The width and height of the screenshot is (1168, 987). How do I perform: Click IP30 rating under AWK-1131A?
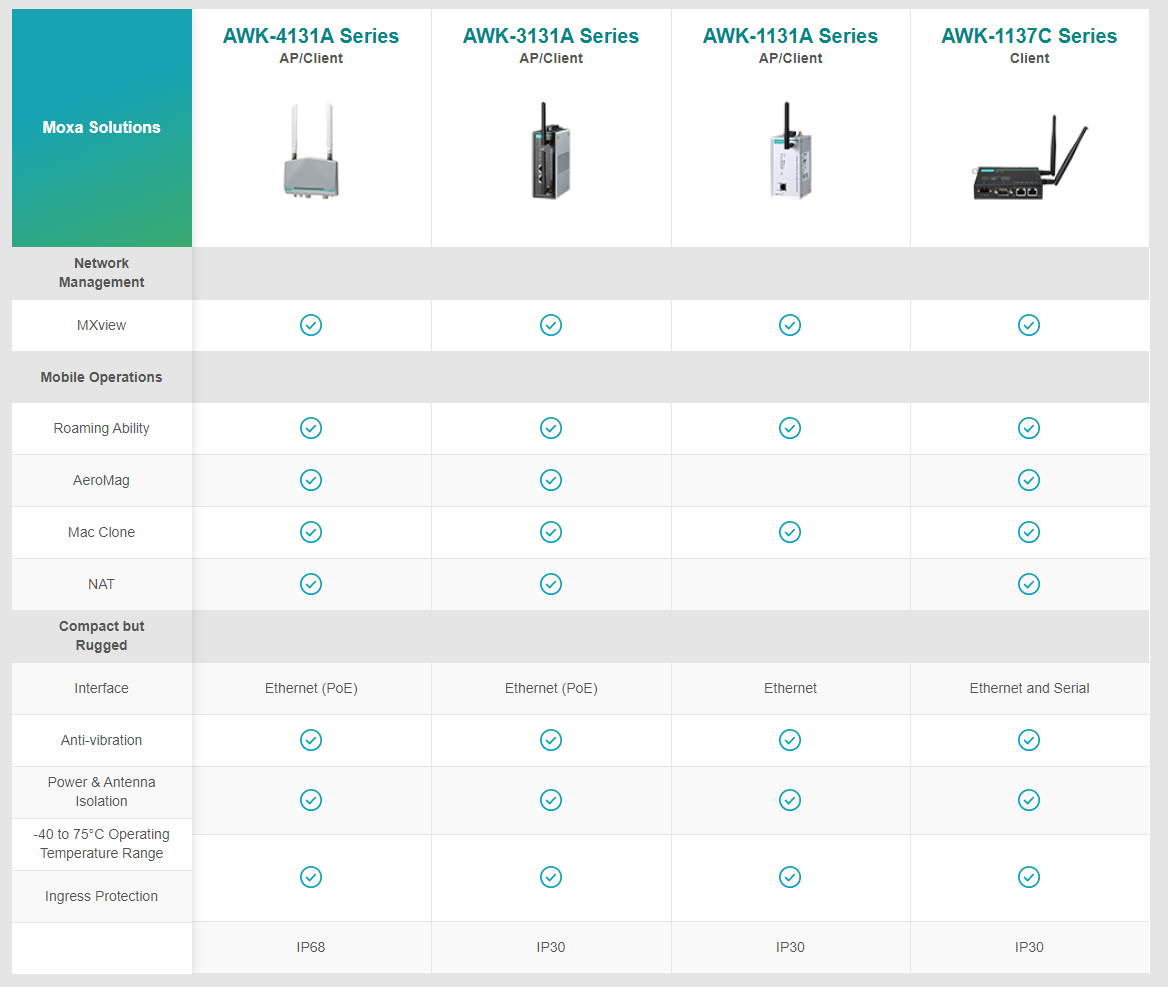[790, 948]
